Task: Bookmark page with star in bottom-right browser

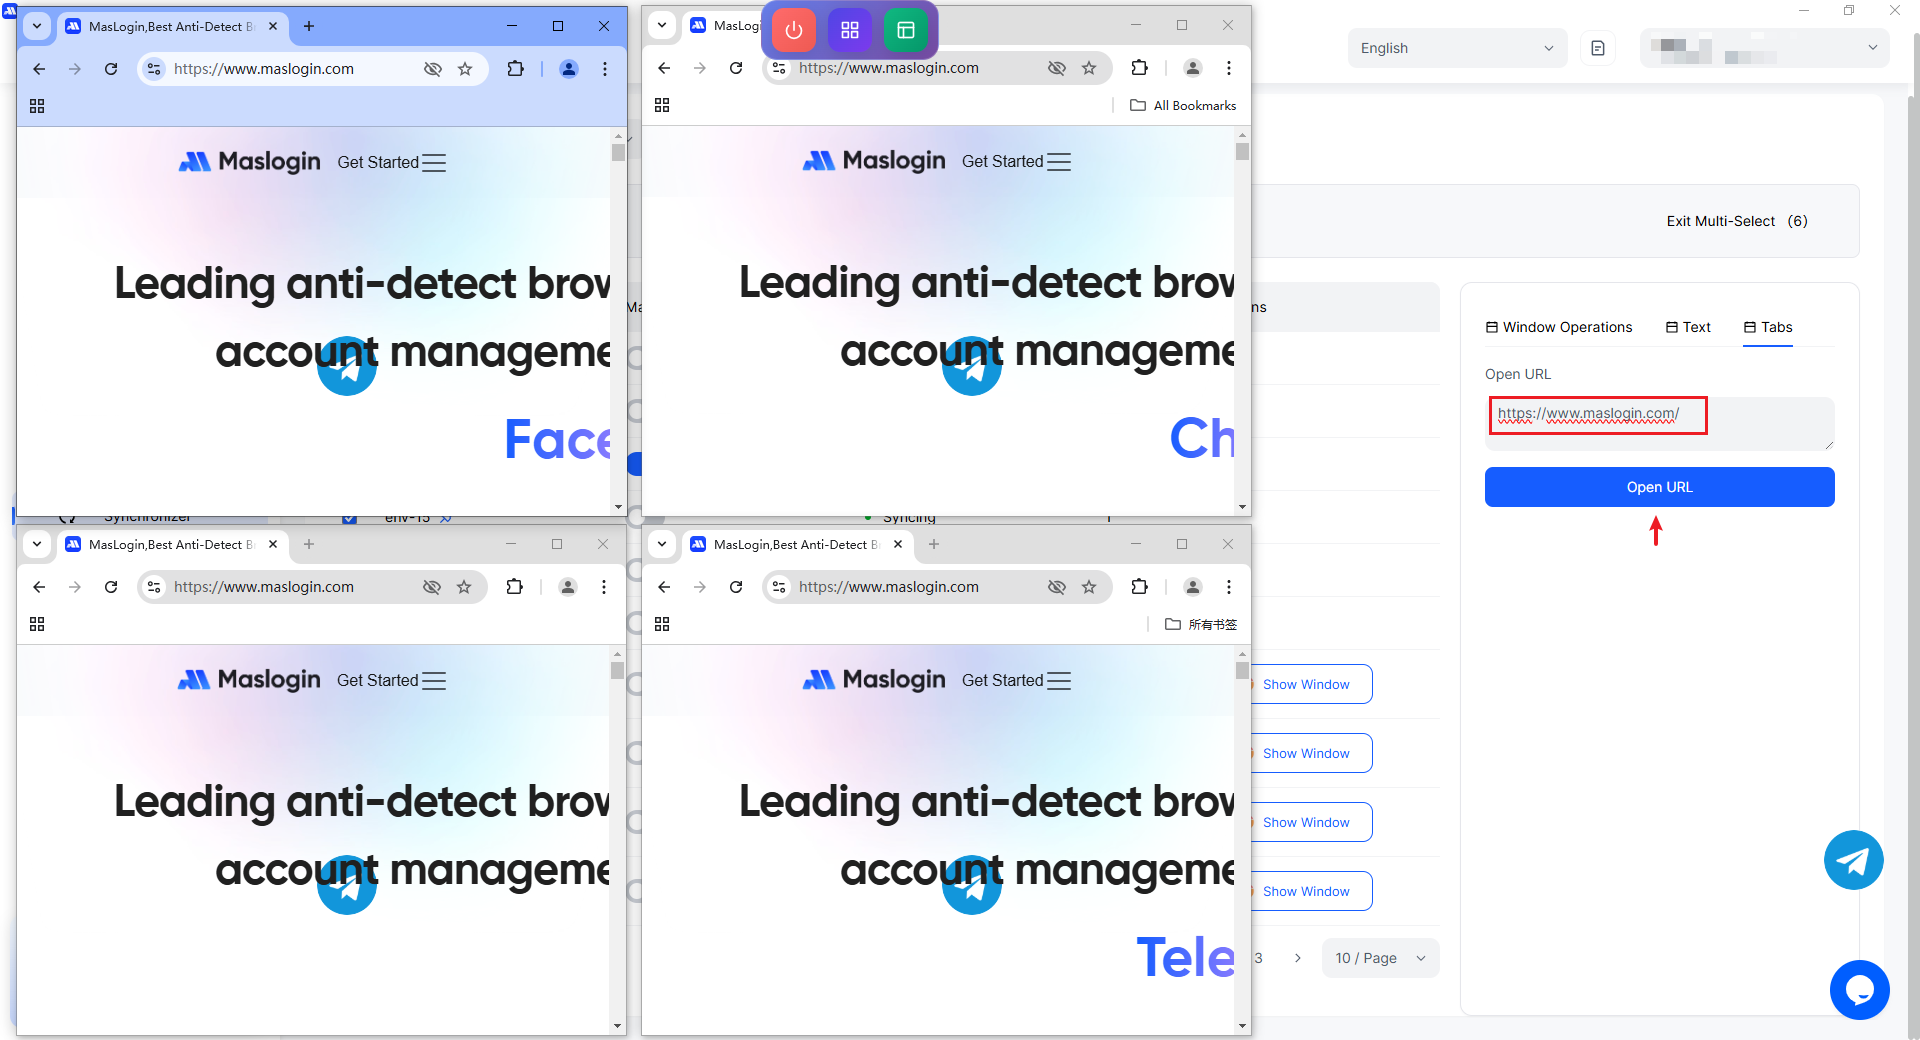Action: click(1089, 587)
